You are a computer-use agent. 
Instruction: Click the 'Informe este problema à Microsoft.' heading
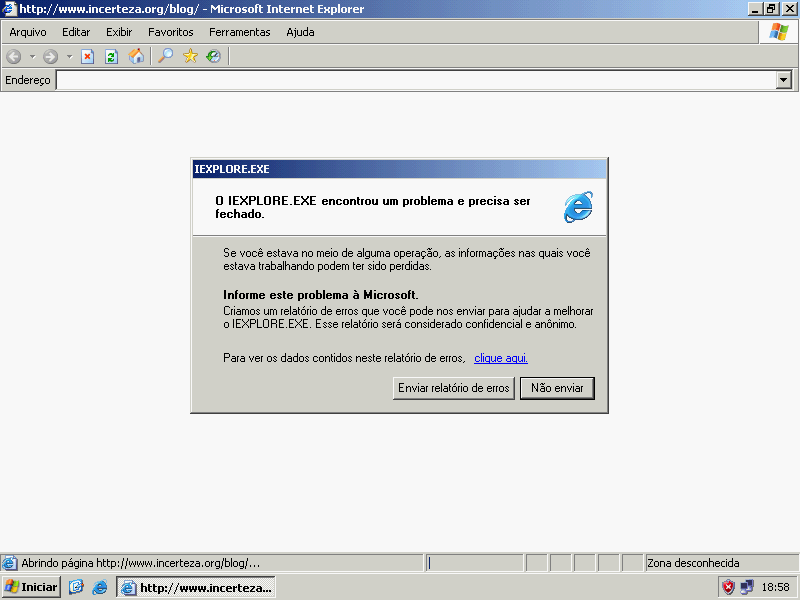(x=320, y=295)
